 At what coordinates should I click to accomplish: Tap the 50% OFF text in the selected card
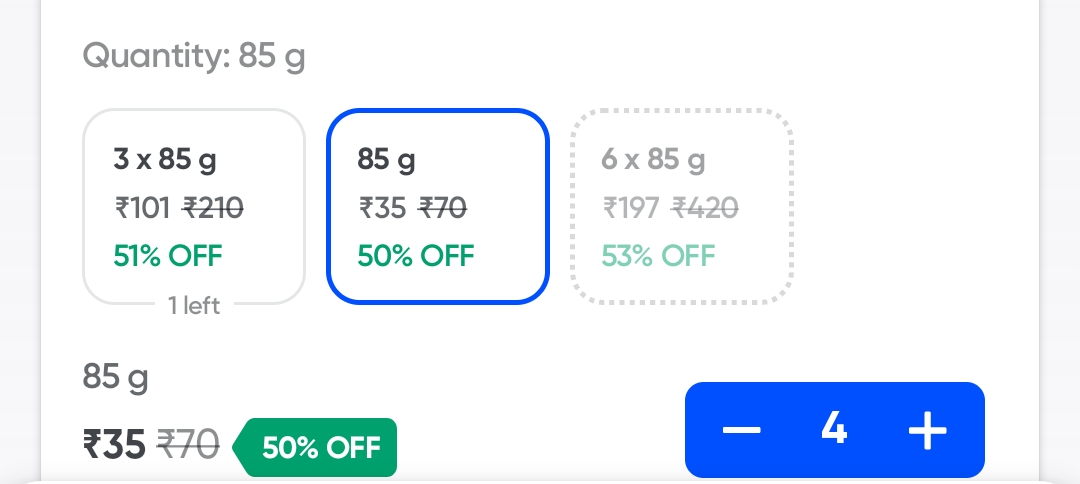(x=416, y=255)
